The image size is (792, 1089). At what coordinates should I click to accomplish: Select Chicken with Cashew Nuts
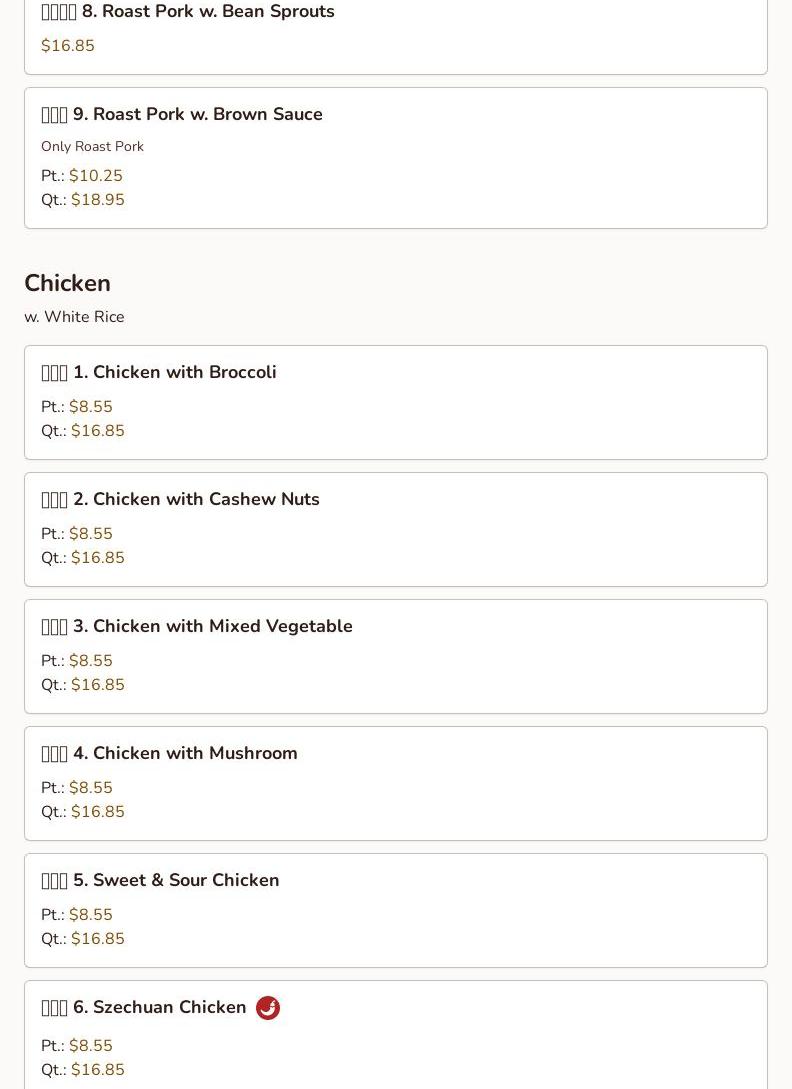coord(180,500)
